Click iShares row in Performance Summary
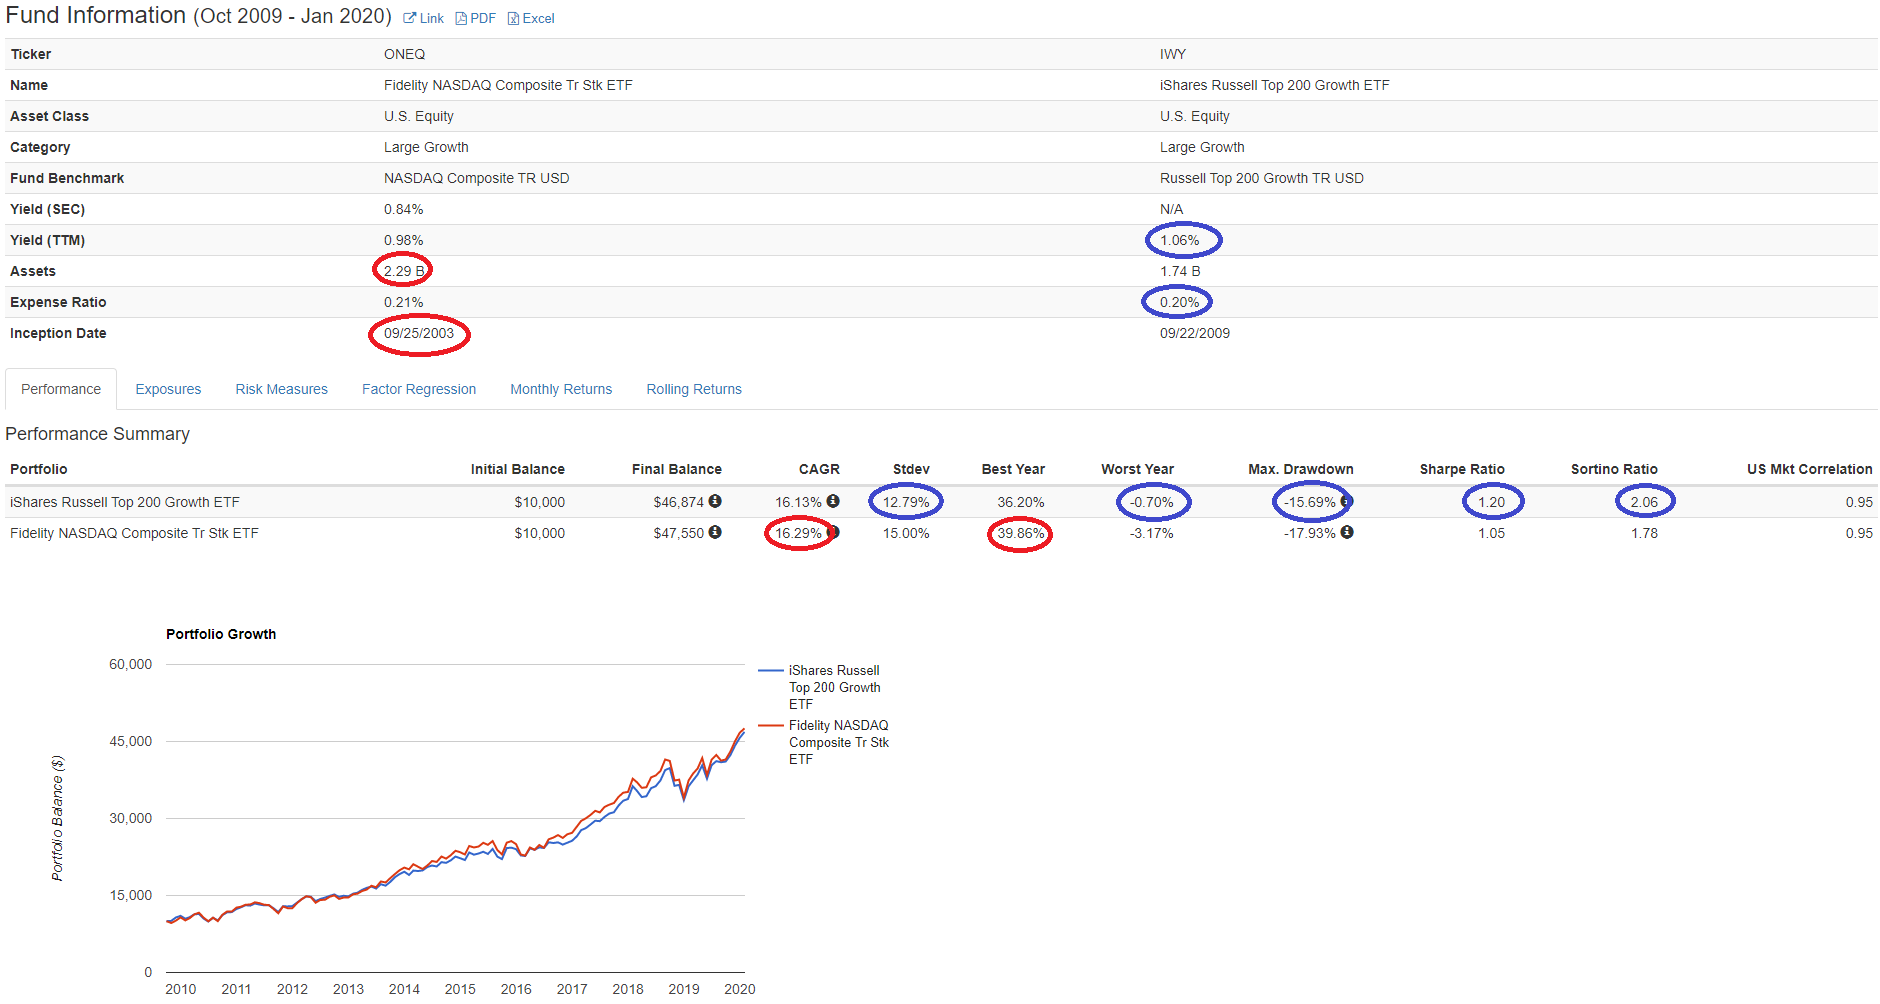 941,502
